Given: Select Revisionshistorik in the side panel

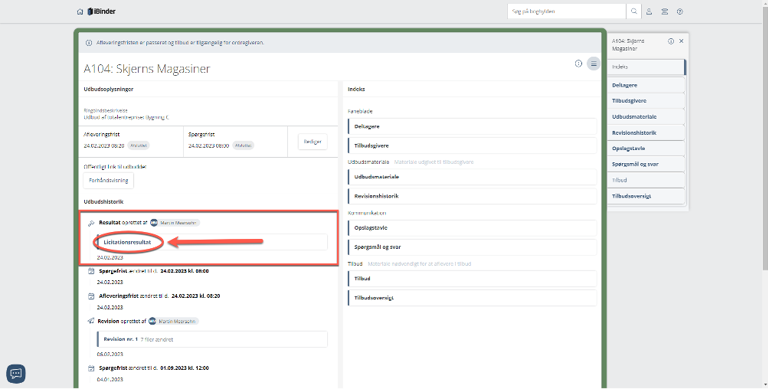Looking at the screenshot, I should (x=646, y=133).
